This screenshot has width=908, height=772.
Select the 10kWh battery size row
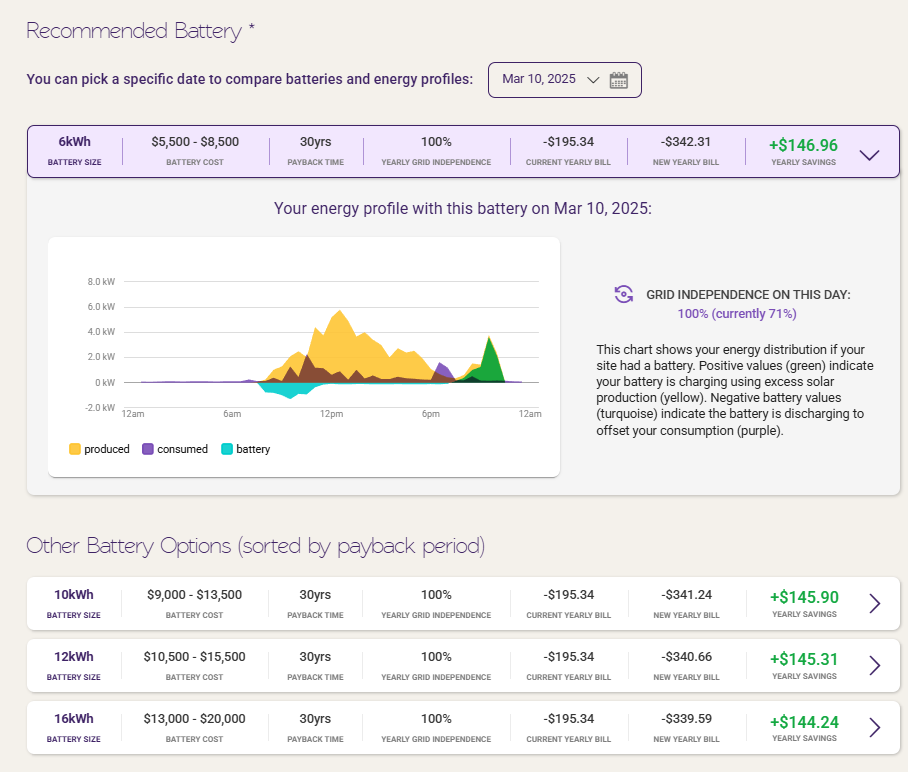463,603
